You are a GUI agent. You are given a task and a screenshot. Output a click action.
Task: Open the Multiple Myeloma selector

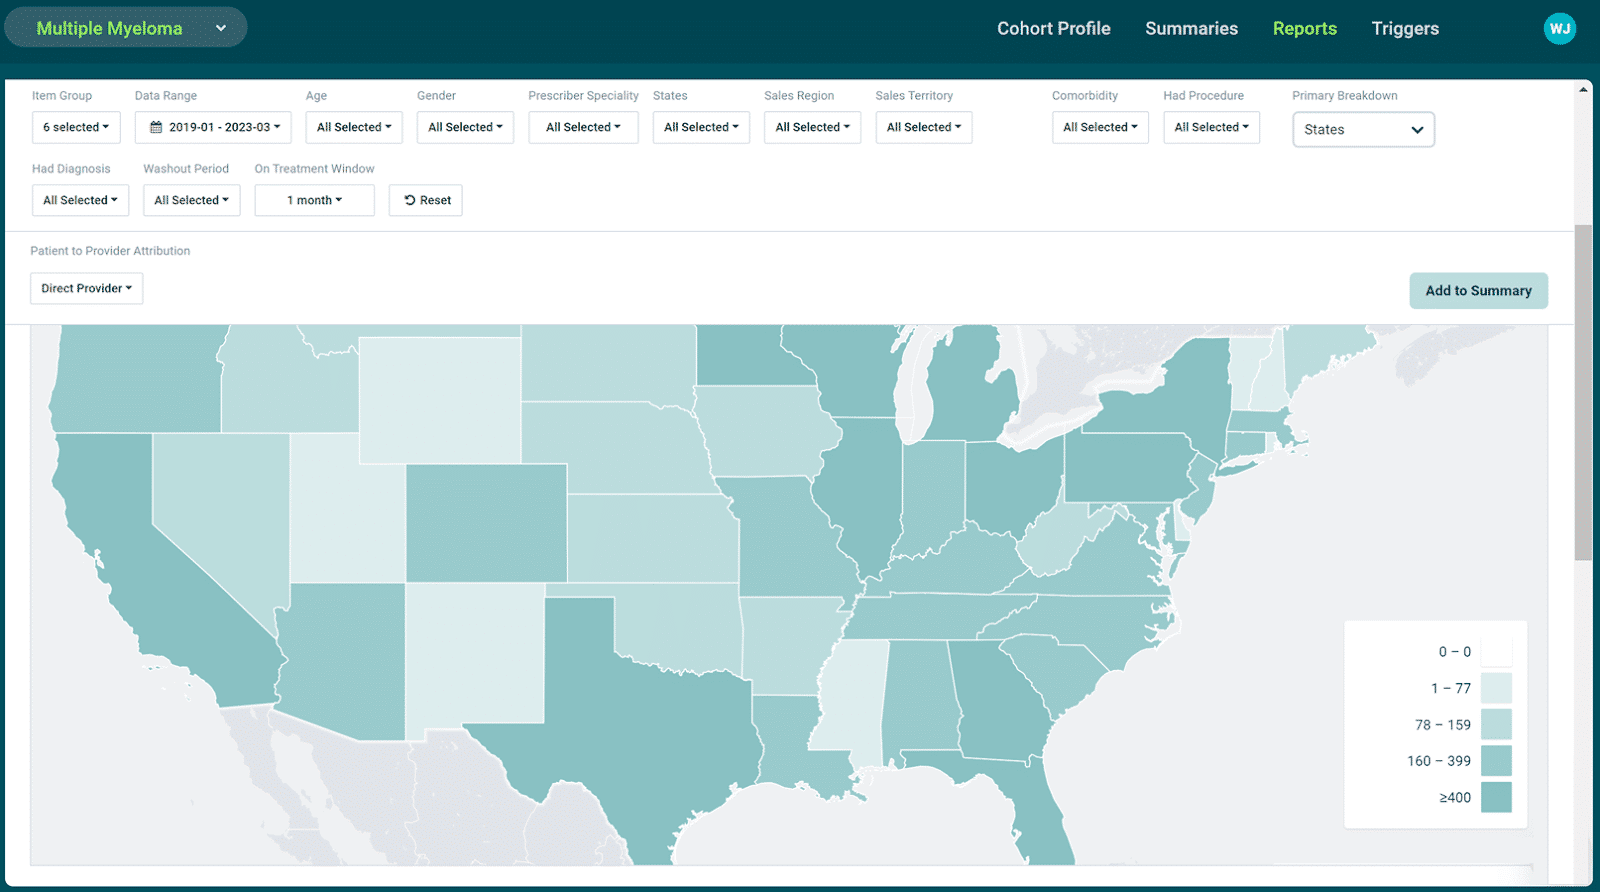(x=126, y=28)
